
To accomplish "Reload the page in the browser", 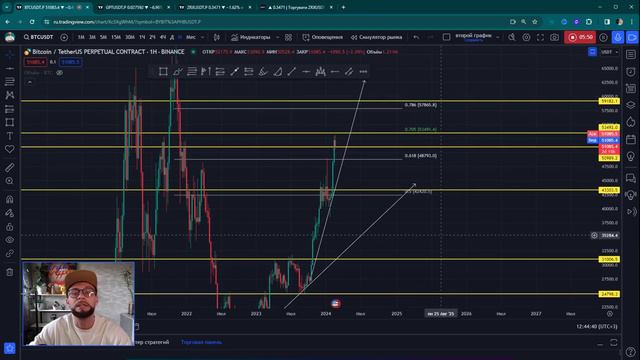I will click(x=32, y=22).
